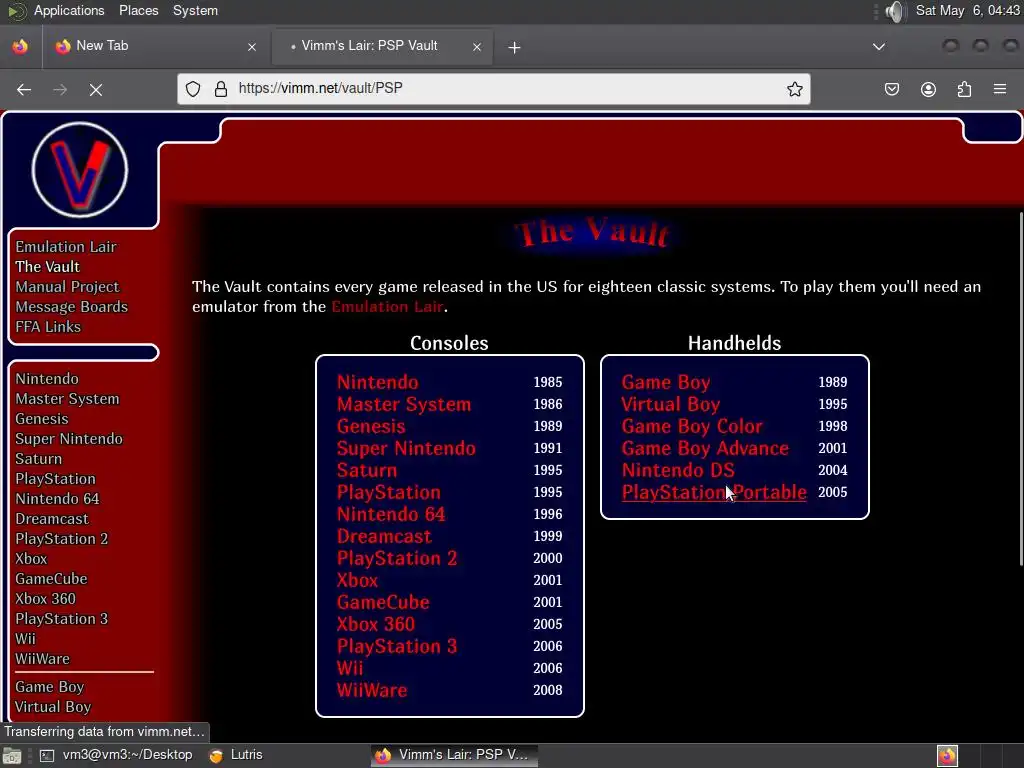Open PlayStation Portable in Handhelds list
The width and height of the screenshot is (1024, 768).
[x=714, y=492]
